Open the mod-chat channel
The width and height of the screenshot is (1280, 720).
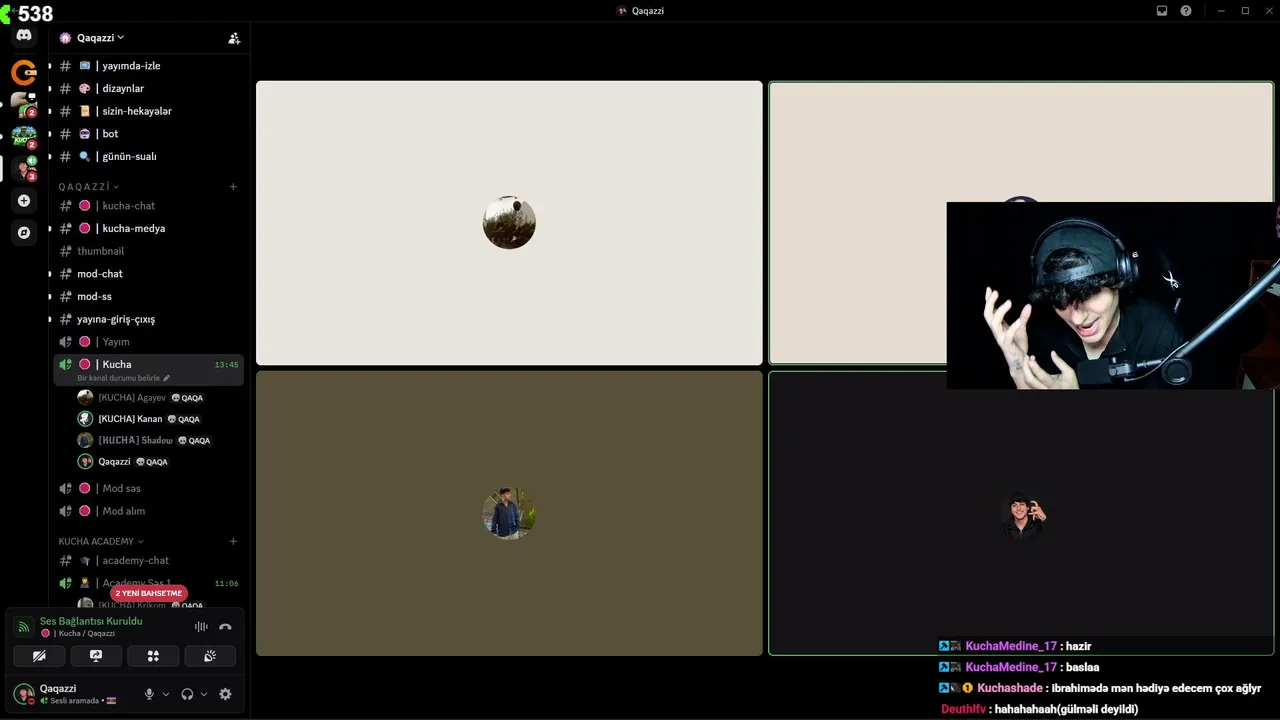click(x=148, y=274)
